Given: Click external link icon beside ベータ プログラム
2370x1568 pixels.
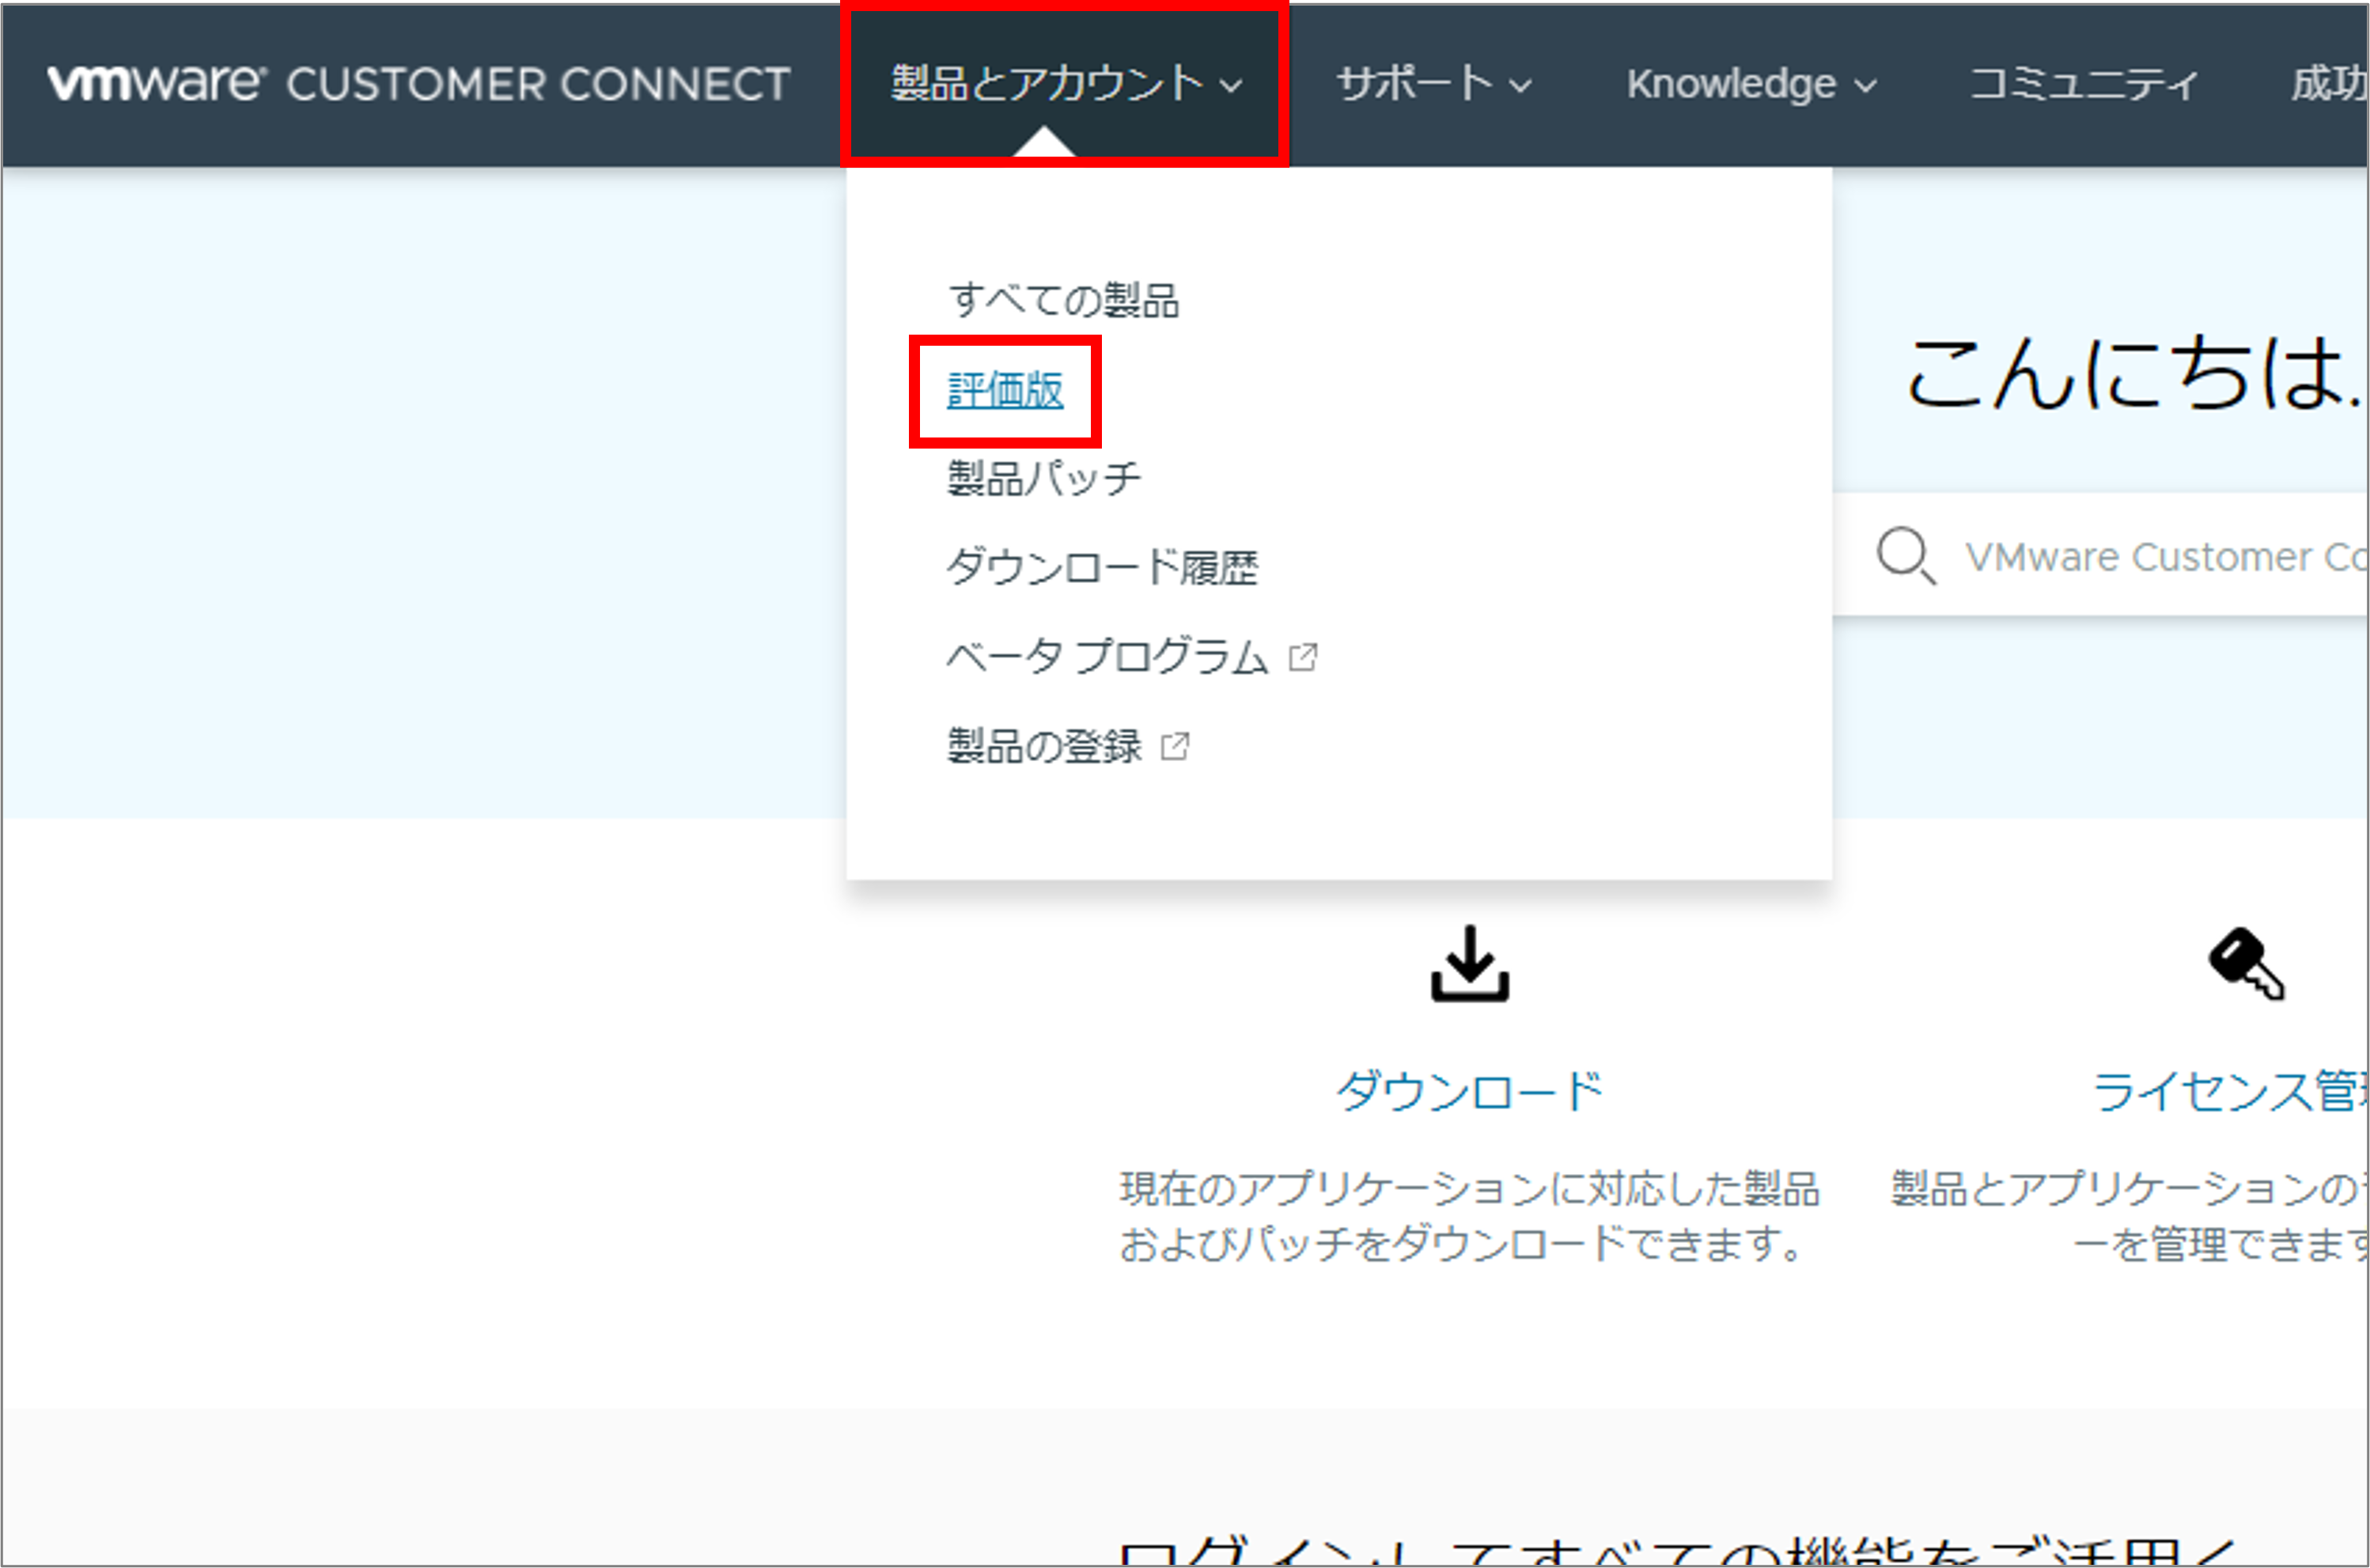Looking at the screenshot, I should point(1303,657).
